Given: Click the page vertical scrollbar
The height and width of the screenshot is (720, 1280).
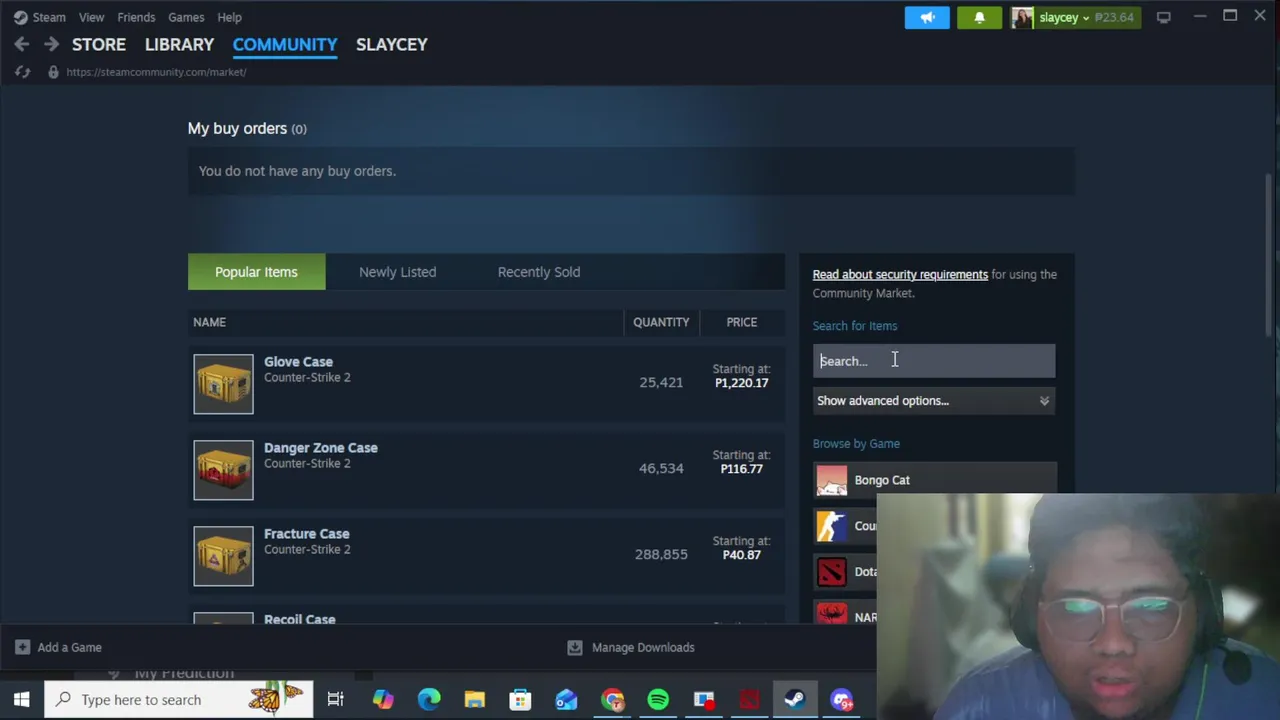Looking at the screenshot, I should tap(1269, 255).
